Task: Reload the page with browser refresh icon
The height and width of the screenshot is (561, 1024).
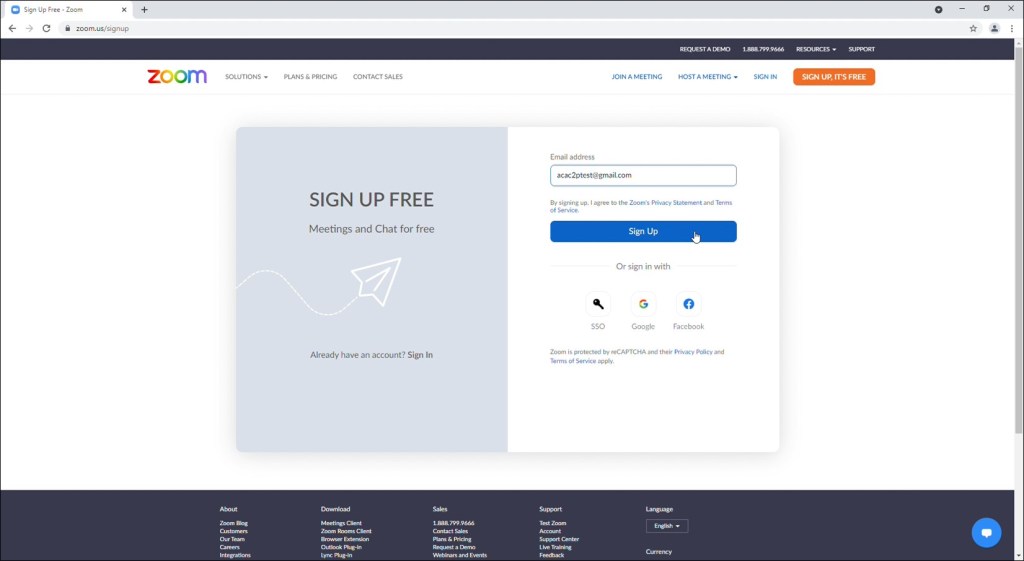Action: pyautogui.click(x=46, y=28)
